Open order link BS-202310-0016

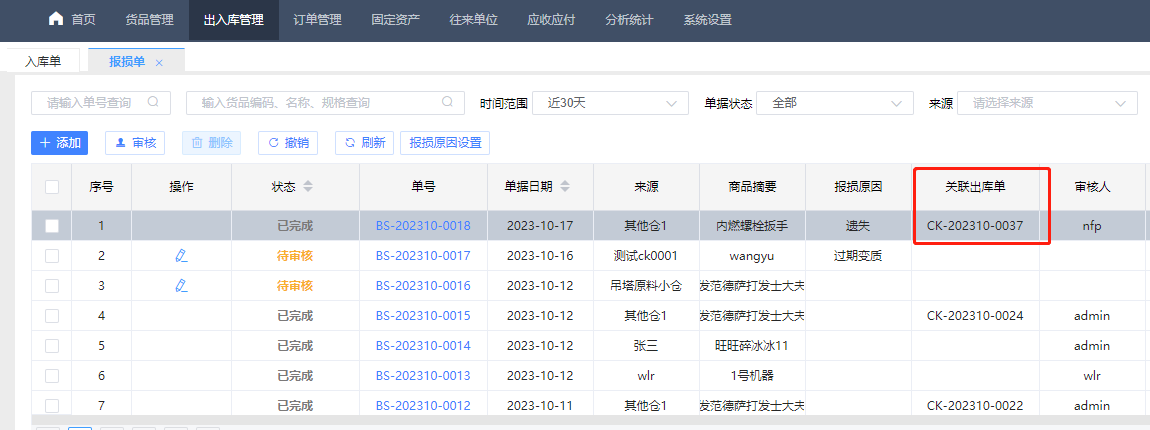tap(423, 286)
